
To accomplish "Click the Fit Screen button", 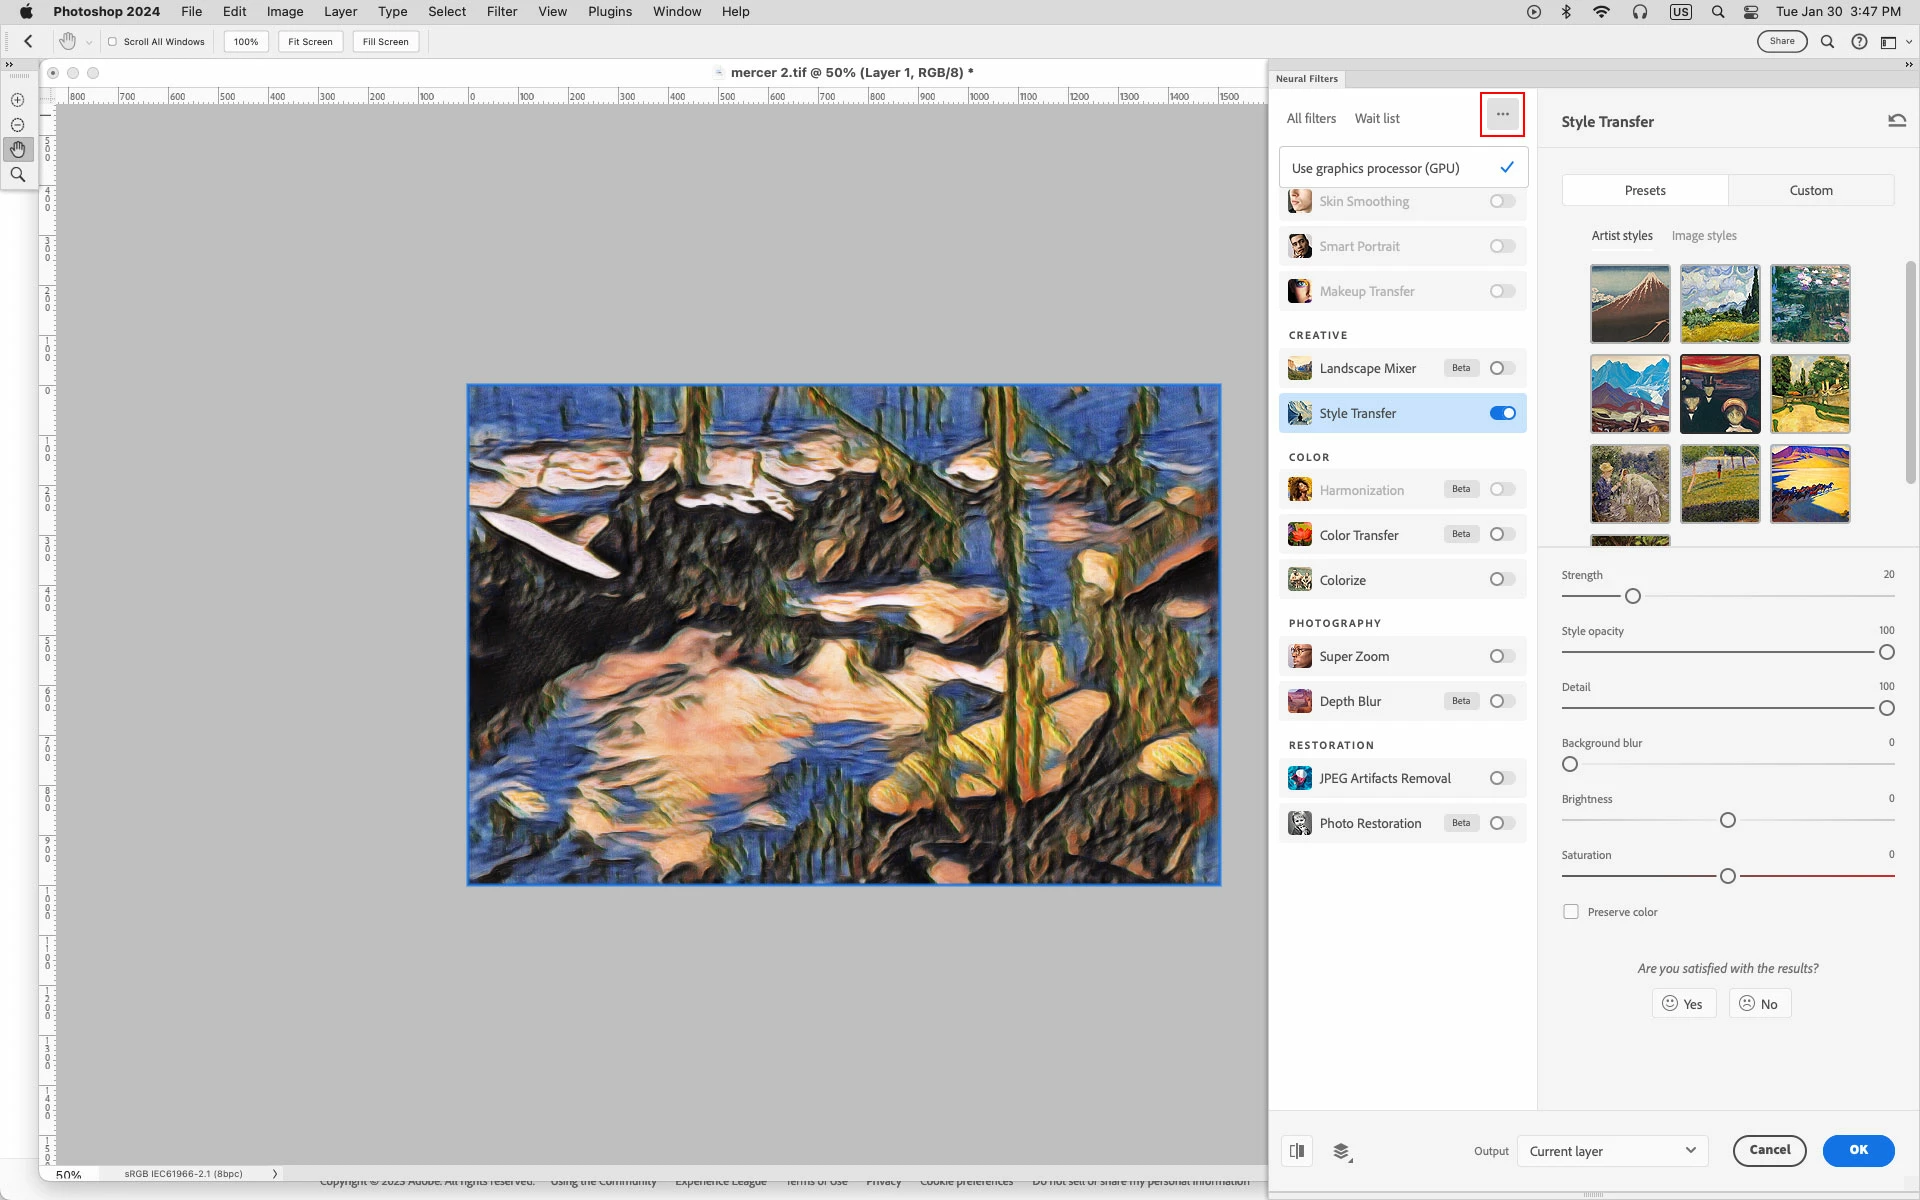I will point(310,42).
